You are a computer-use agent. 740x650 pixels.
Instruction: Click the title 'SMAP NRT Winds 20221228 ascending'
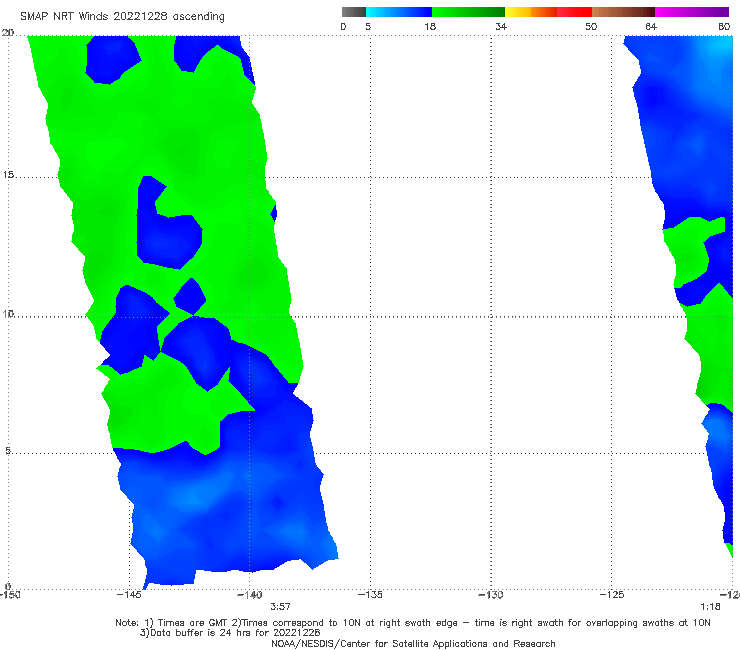point(122,16)
